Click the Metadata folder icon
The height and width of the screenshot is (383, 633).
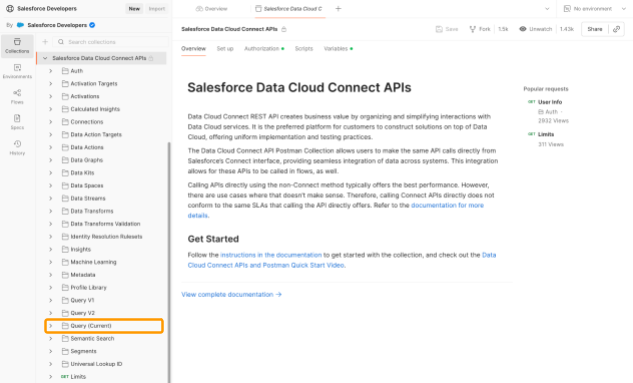(65, 274)
